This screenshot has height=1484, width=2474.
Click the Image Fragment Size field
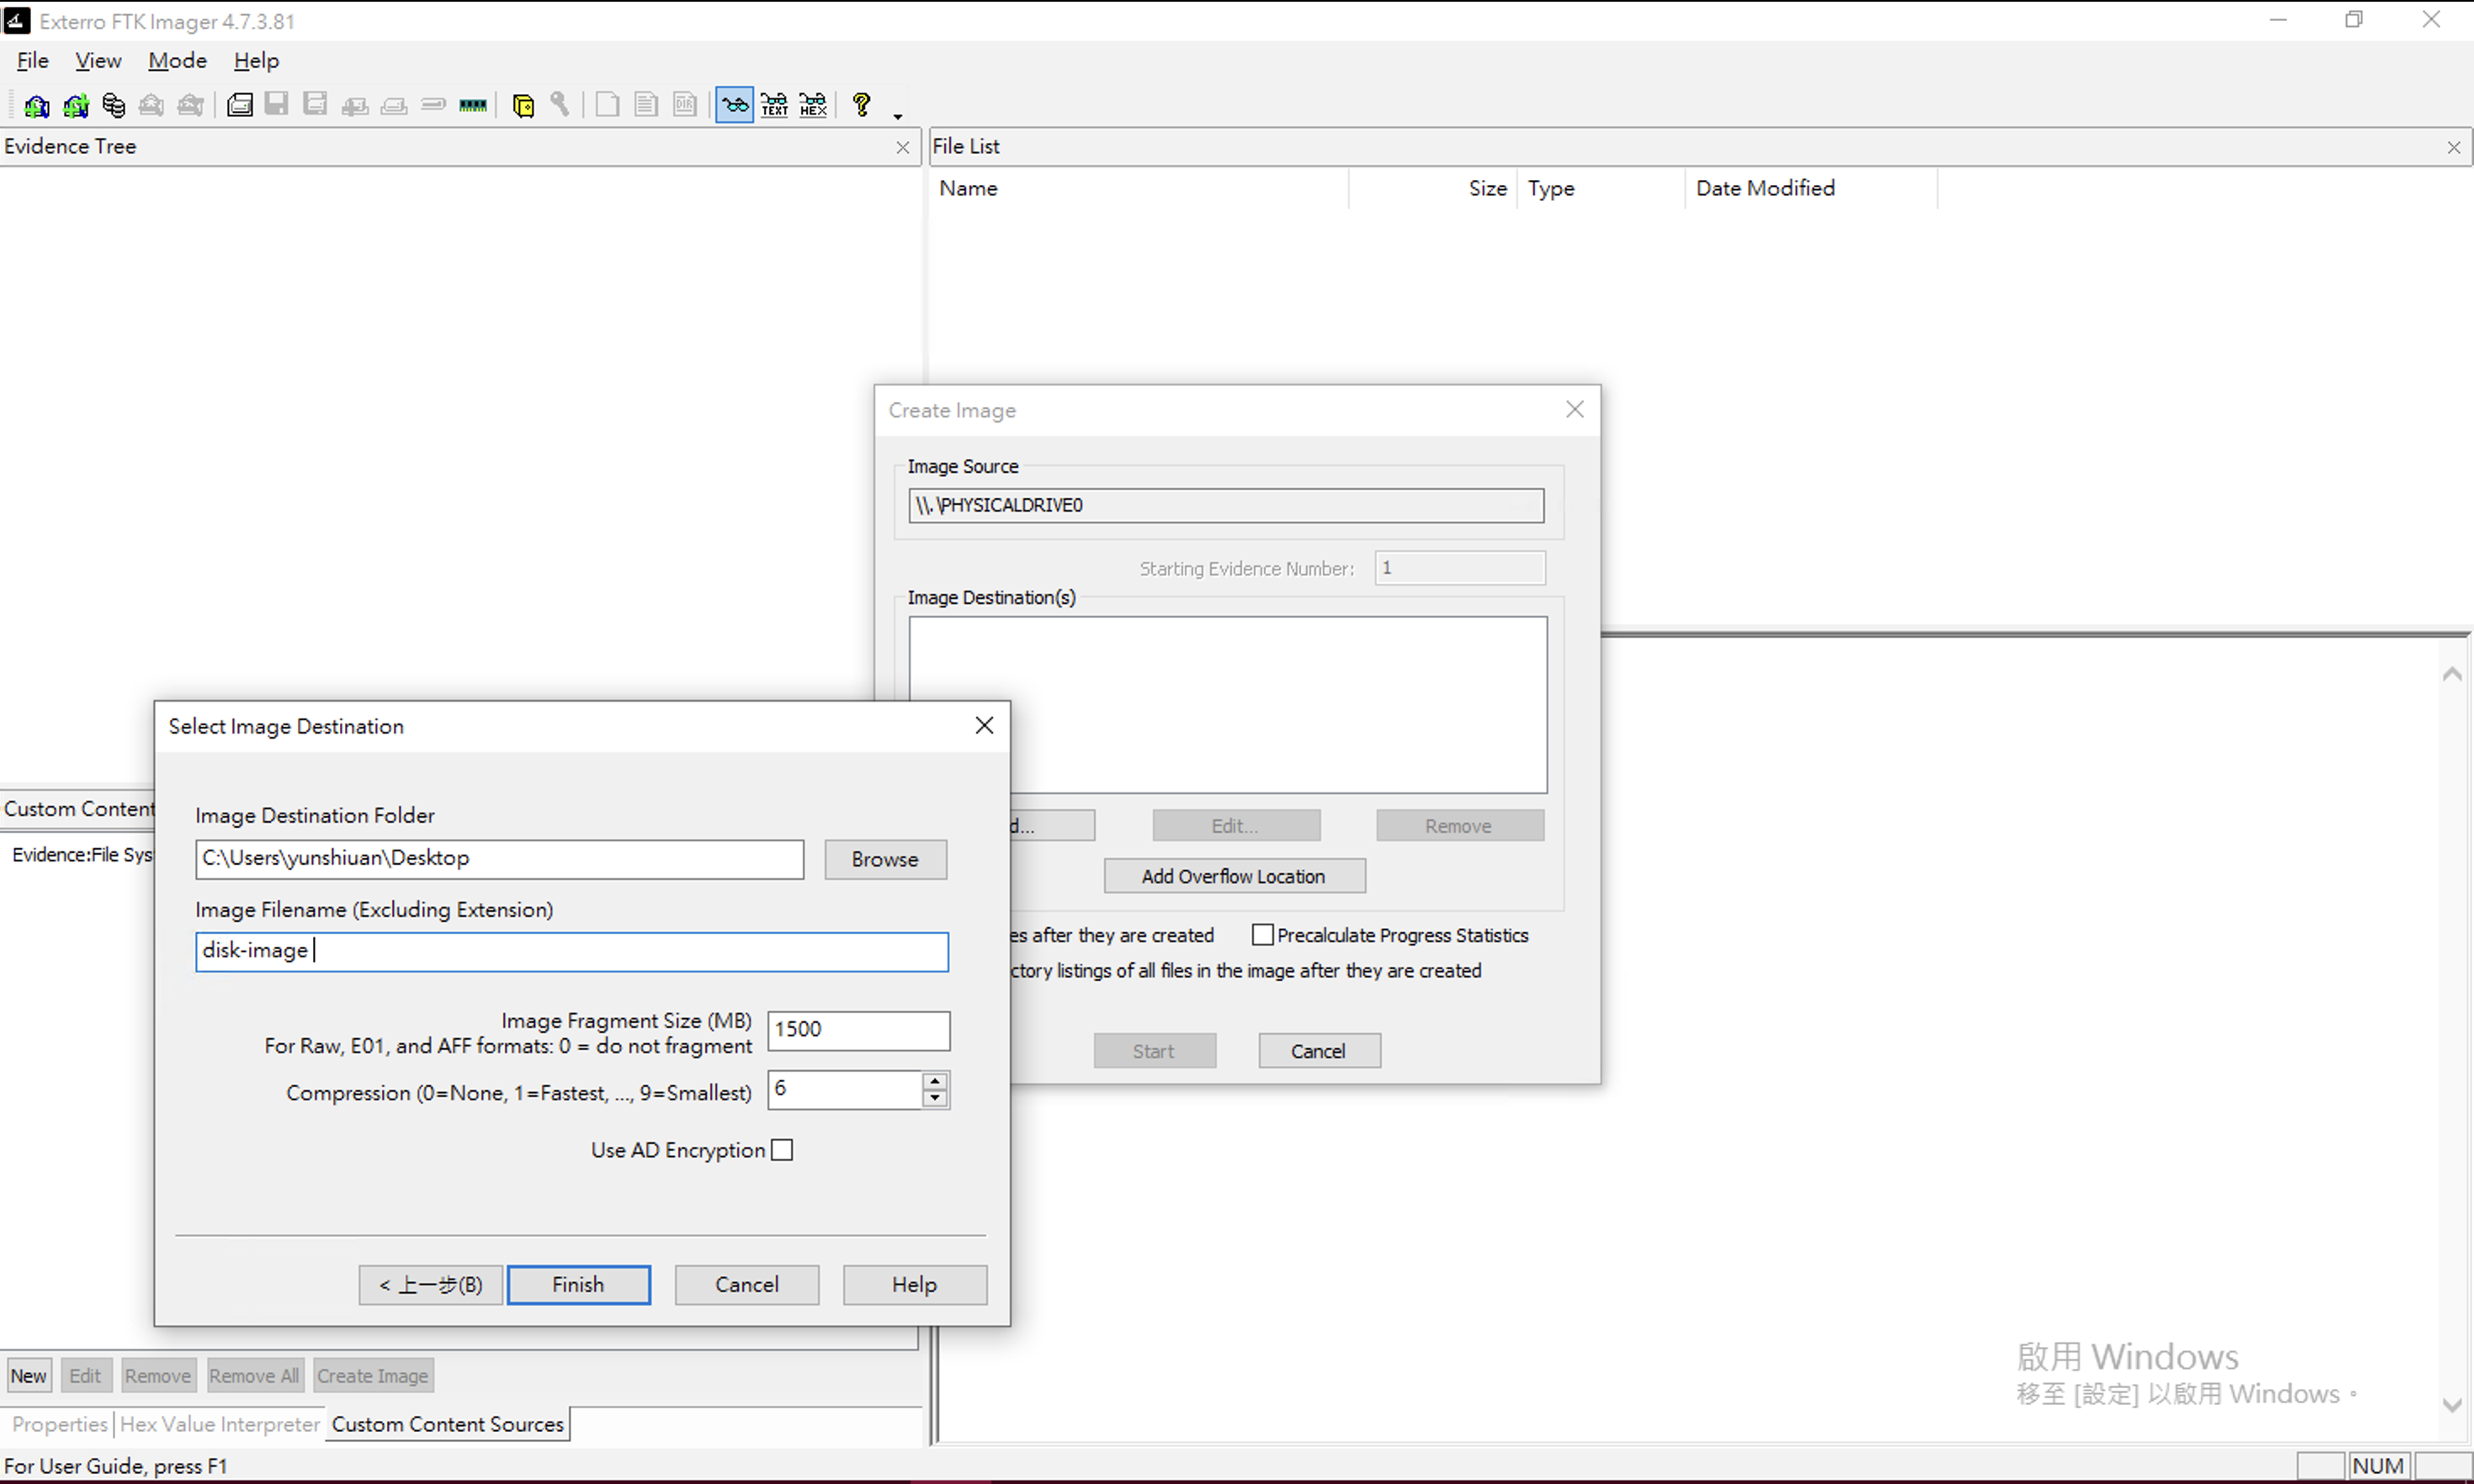858,1030
